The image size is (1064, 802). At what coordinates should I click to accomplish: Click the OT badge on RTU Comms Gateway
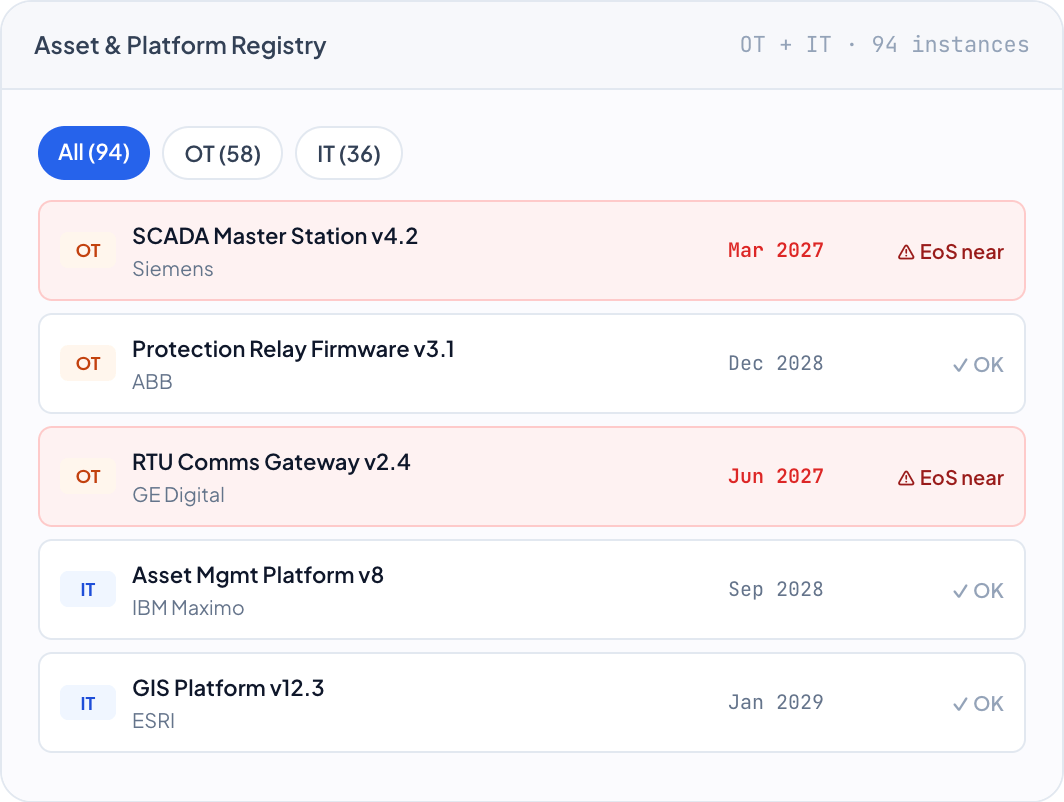[x=88, y=477]
